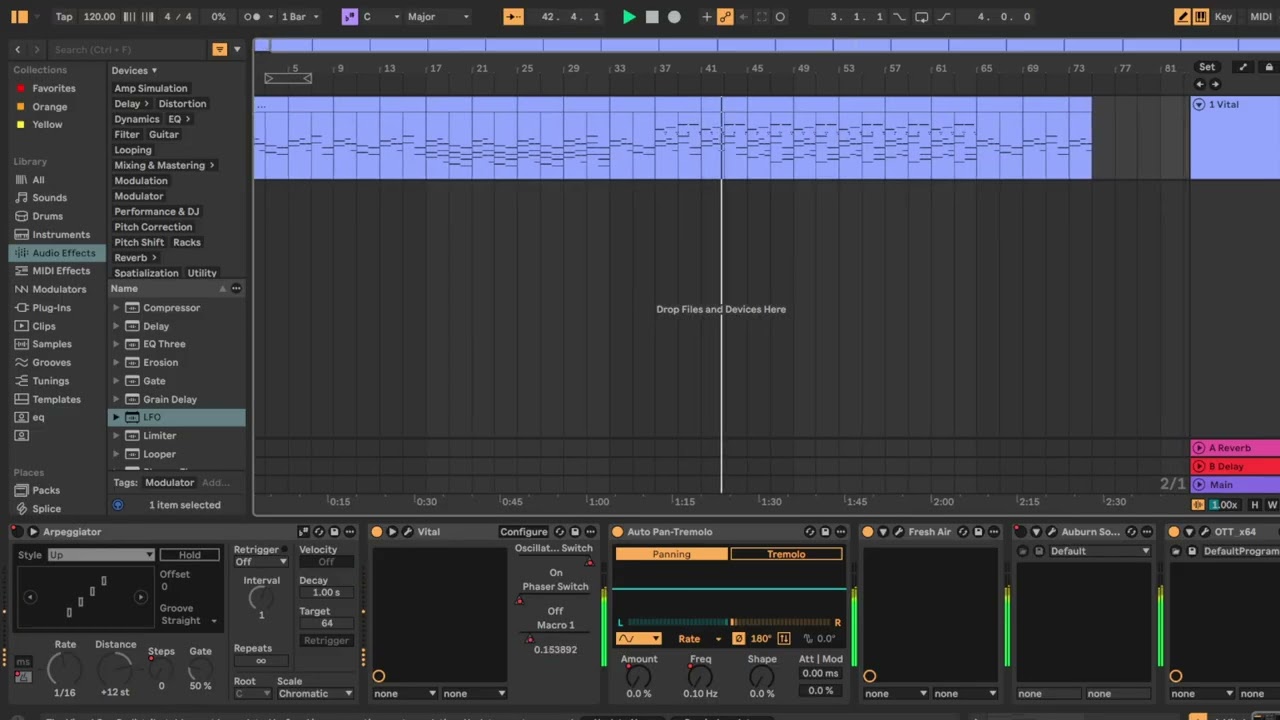The image size is (1280, 720).
Task: Click the browser Search field
Action: point(129,49)
